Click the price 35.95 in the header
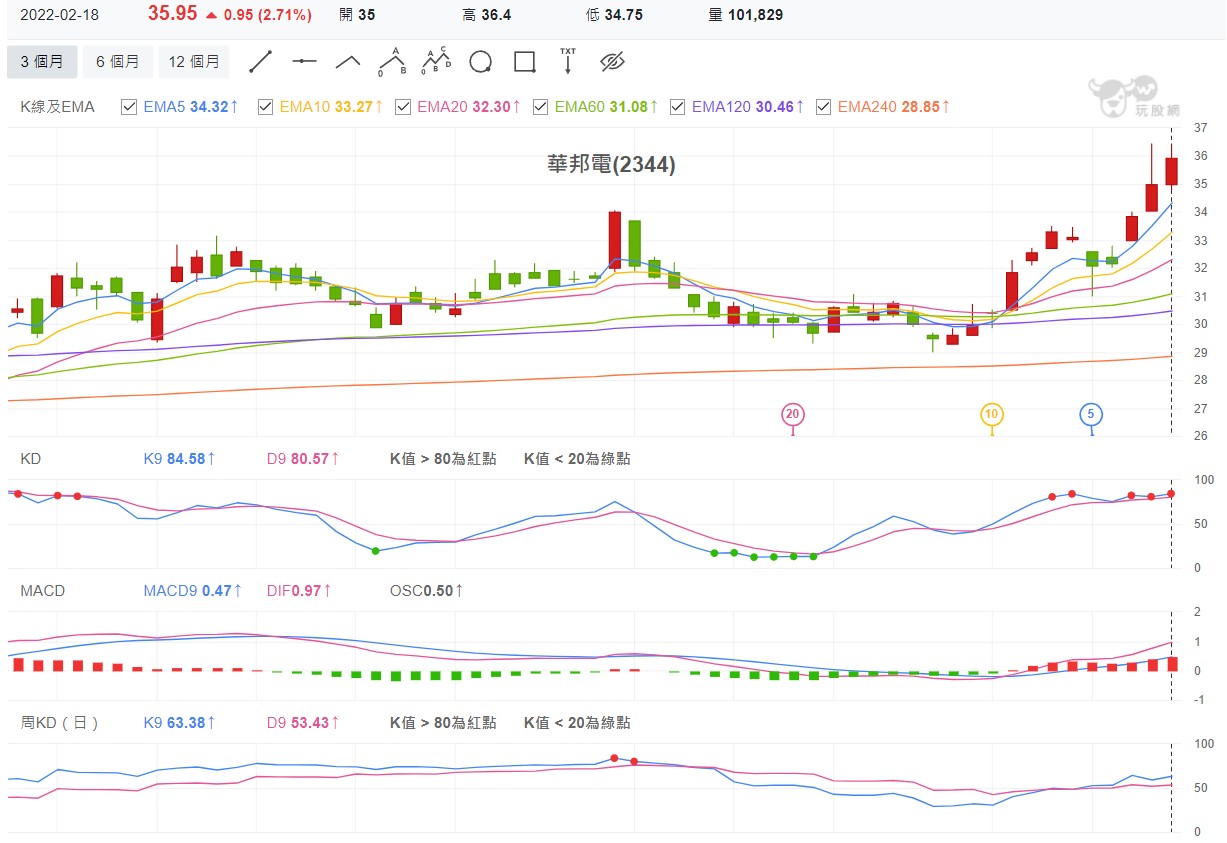Image resolution: width=1227 pixels, height=843 pixels. (x=172, y=14)
